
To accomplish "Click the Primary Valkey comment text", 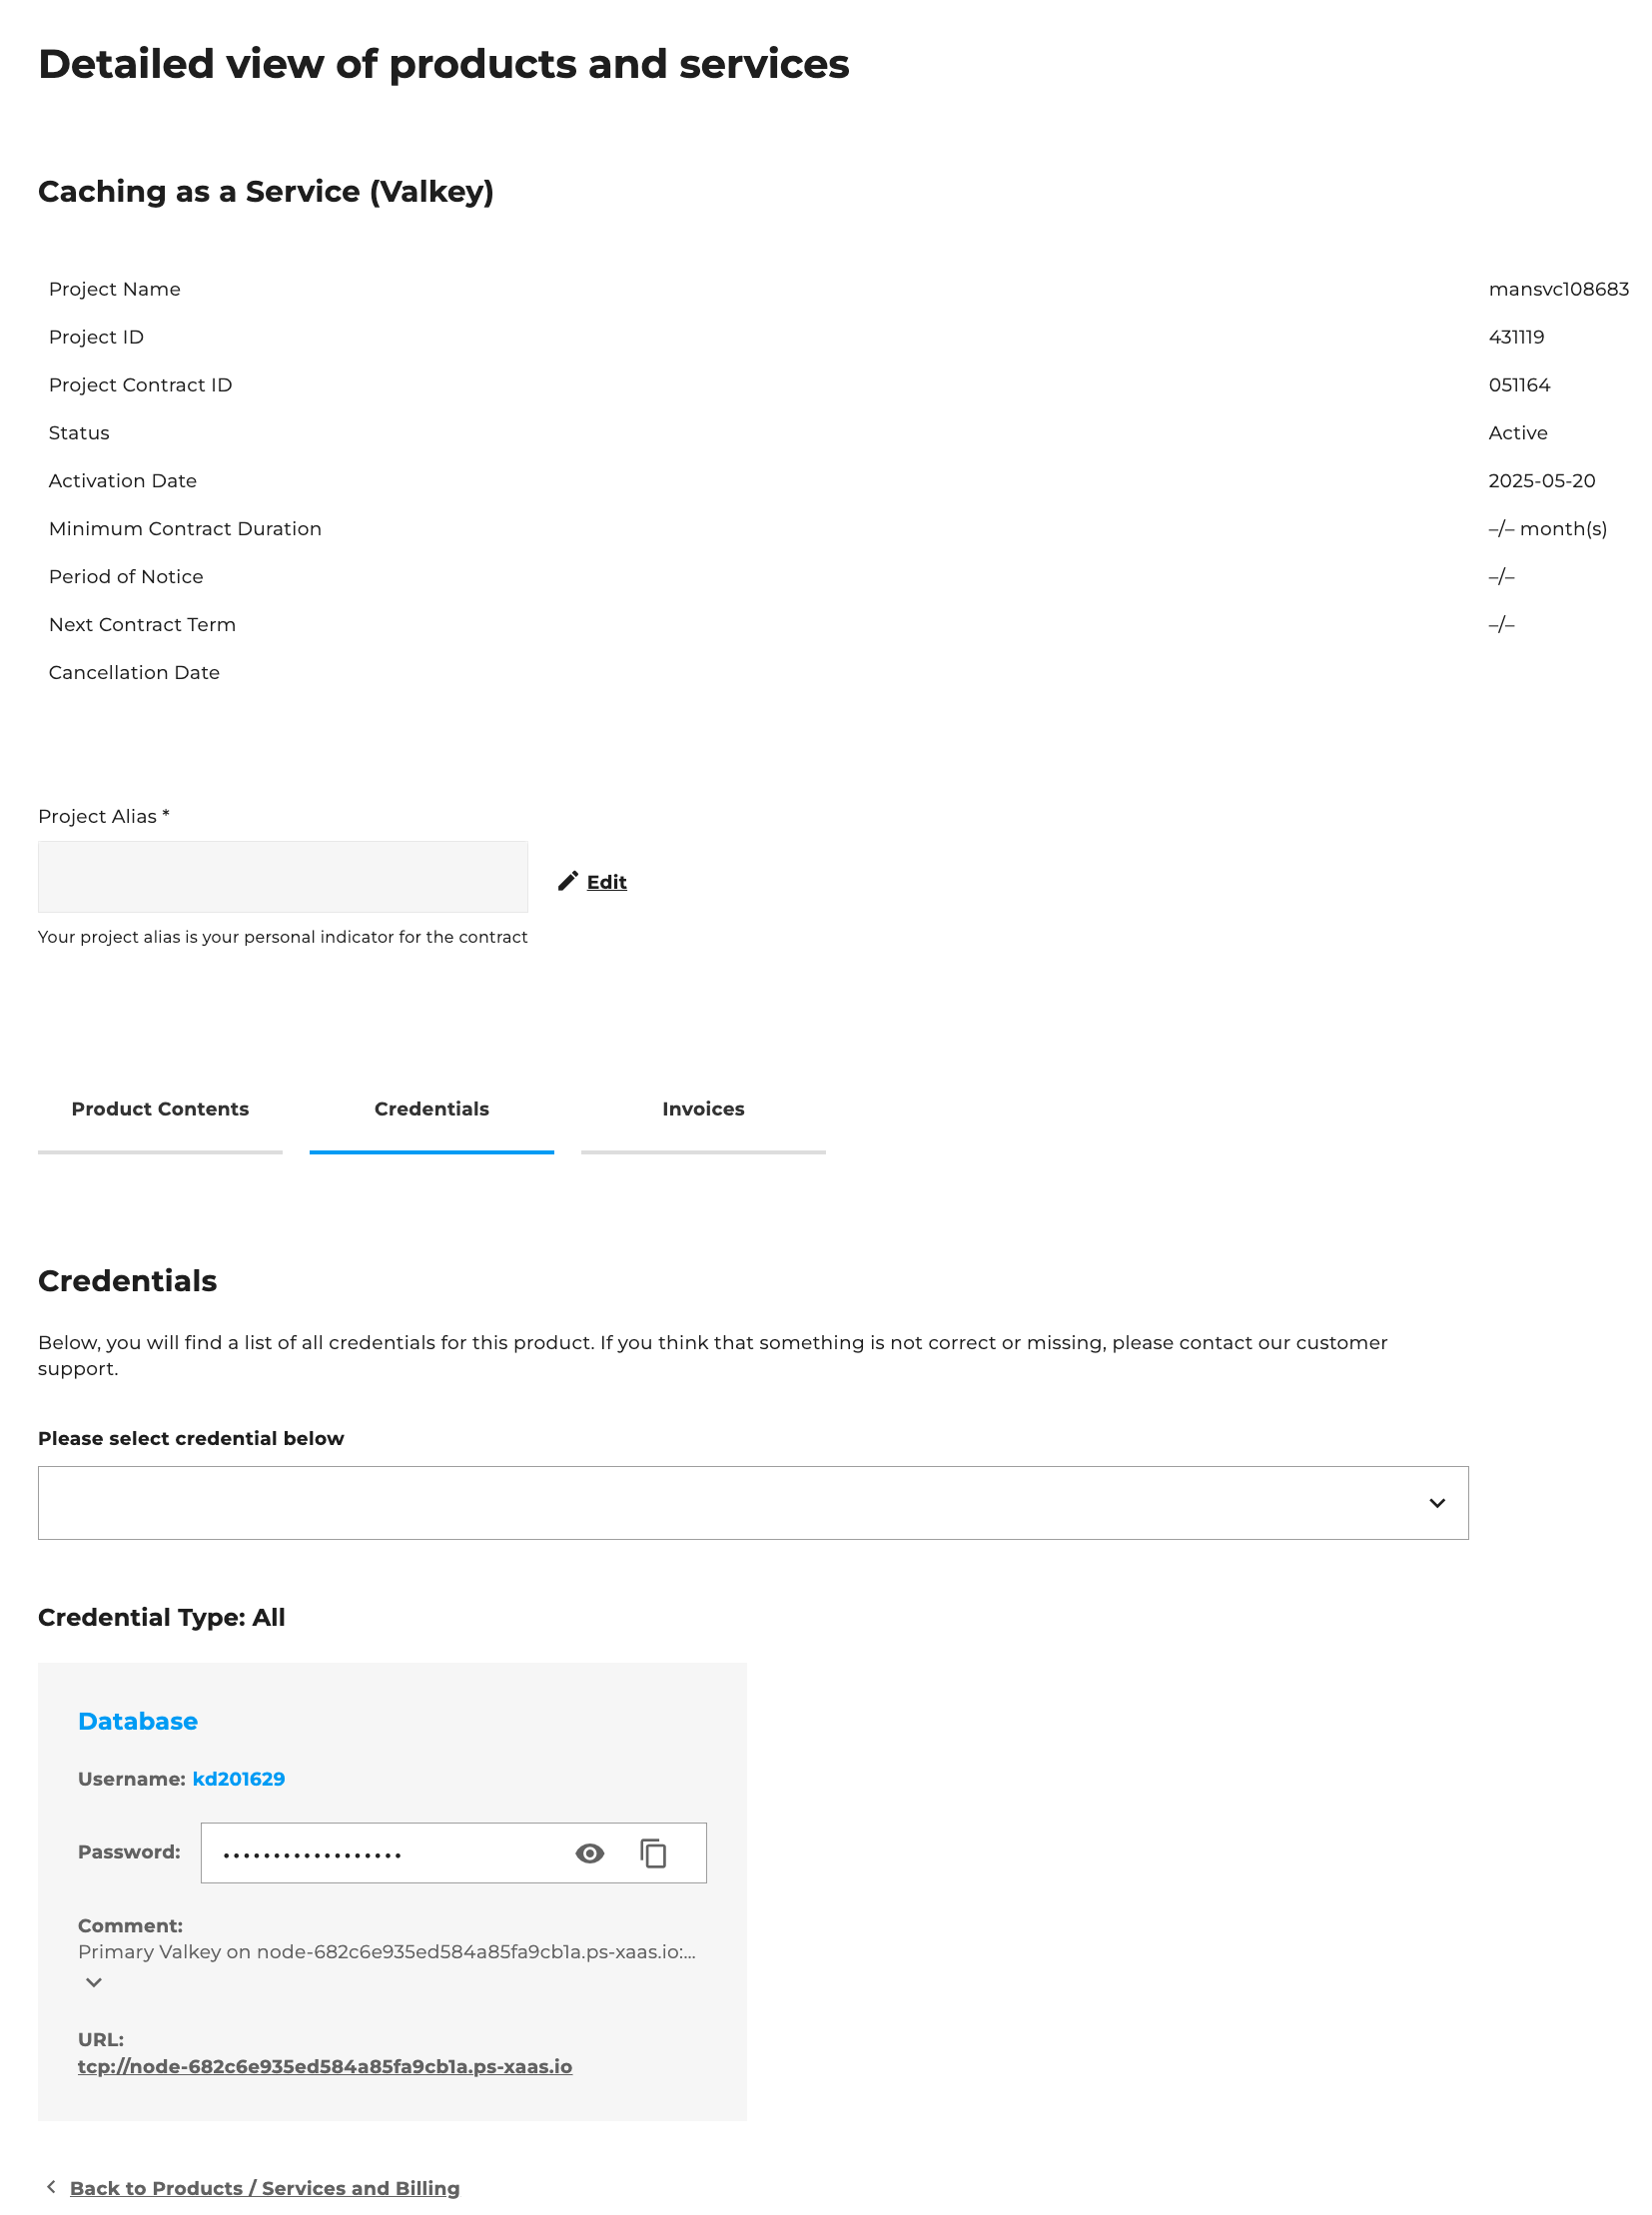I will 387,1951.
